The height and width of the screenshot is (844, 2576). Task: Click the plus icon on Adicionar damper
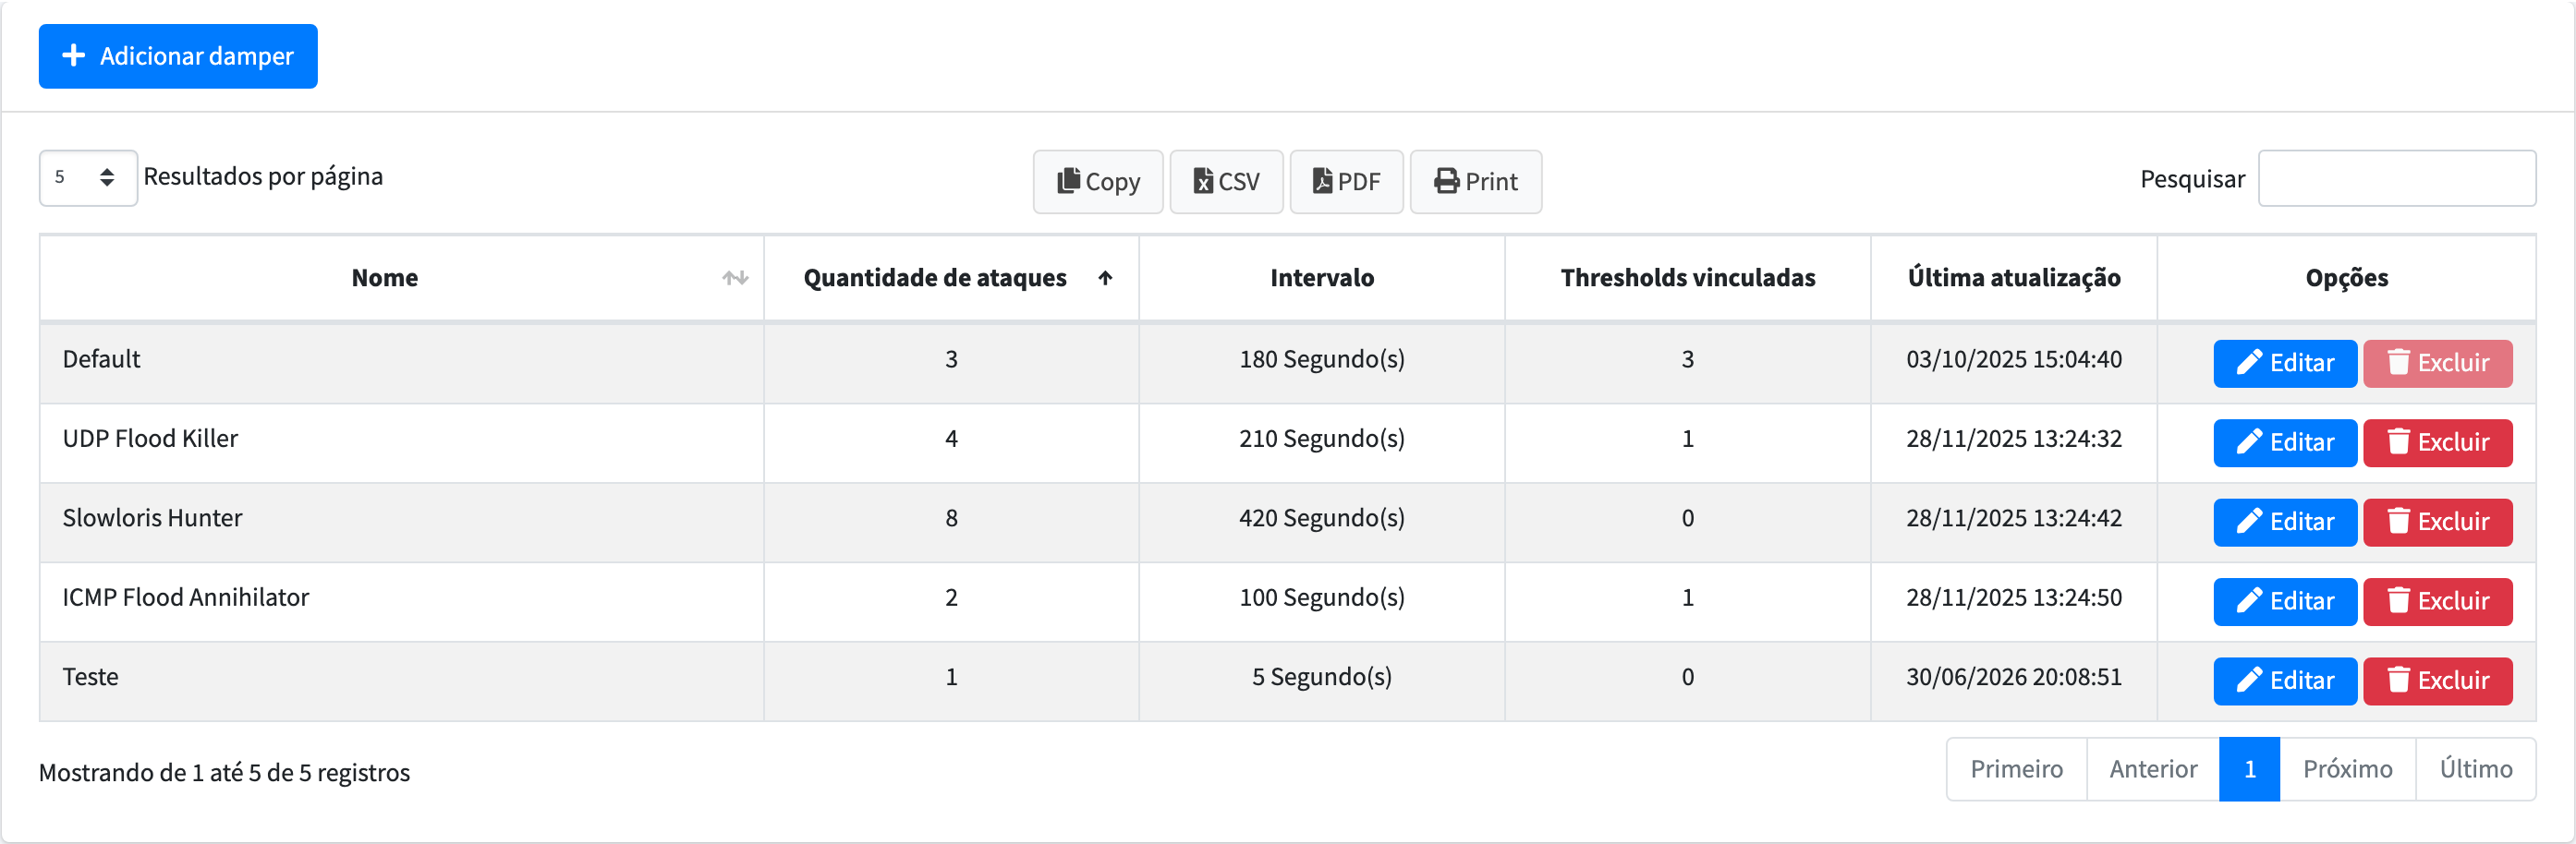(73, 56)
